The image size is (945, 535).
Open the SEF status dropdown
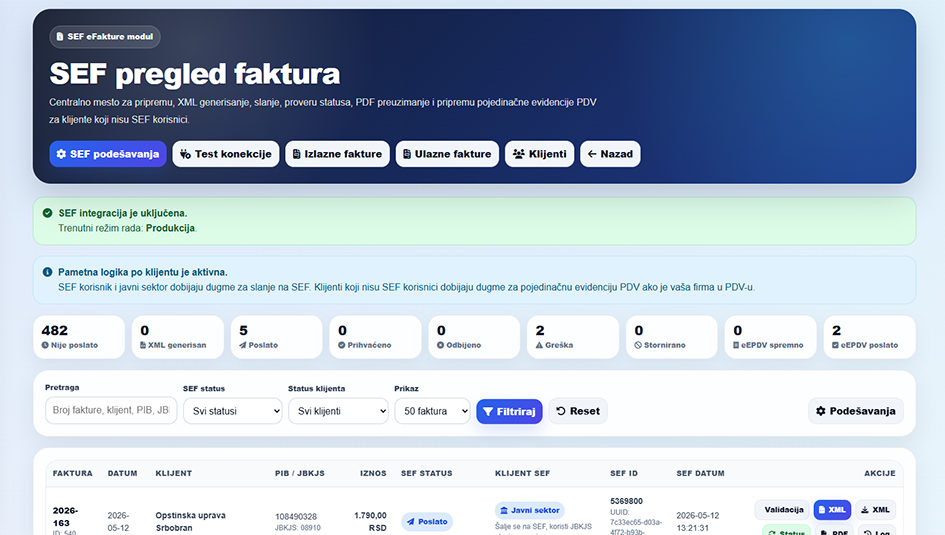[x=233, y=411]
